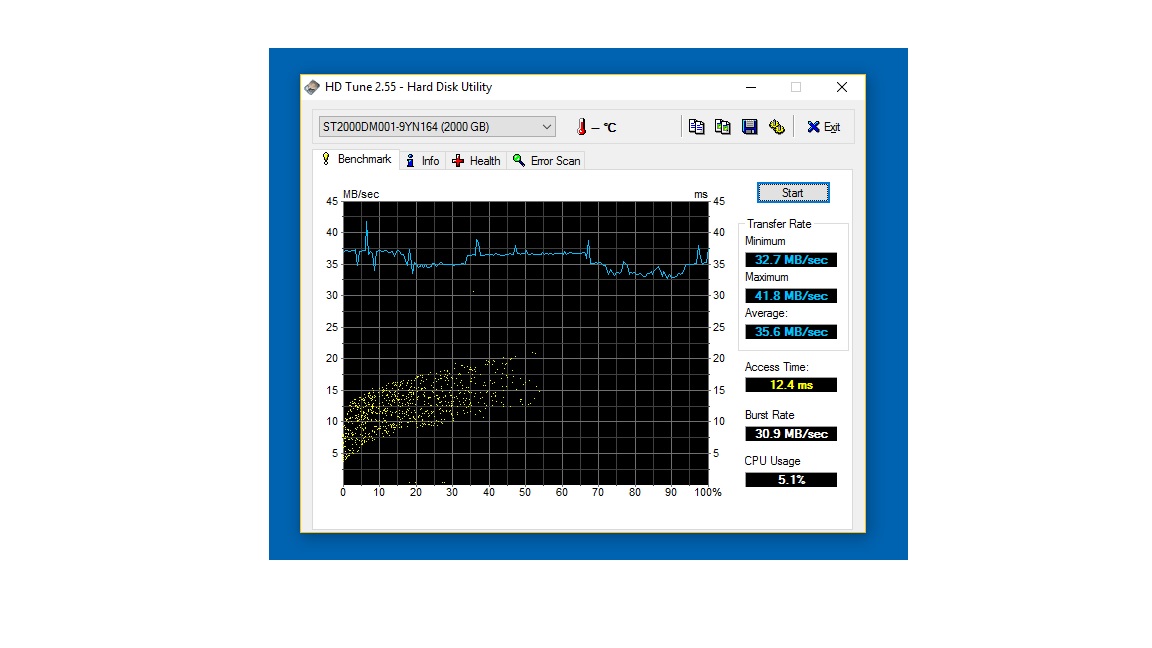Click the average value 35.6 MB/sec
The width and height of the screenshot is (1152, 648).
coord(791,331)
